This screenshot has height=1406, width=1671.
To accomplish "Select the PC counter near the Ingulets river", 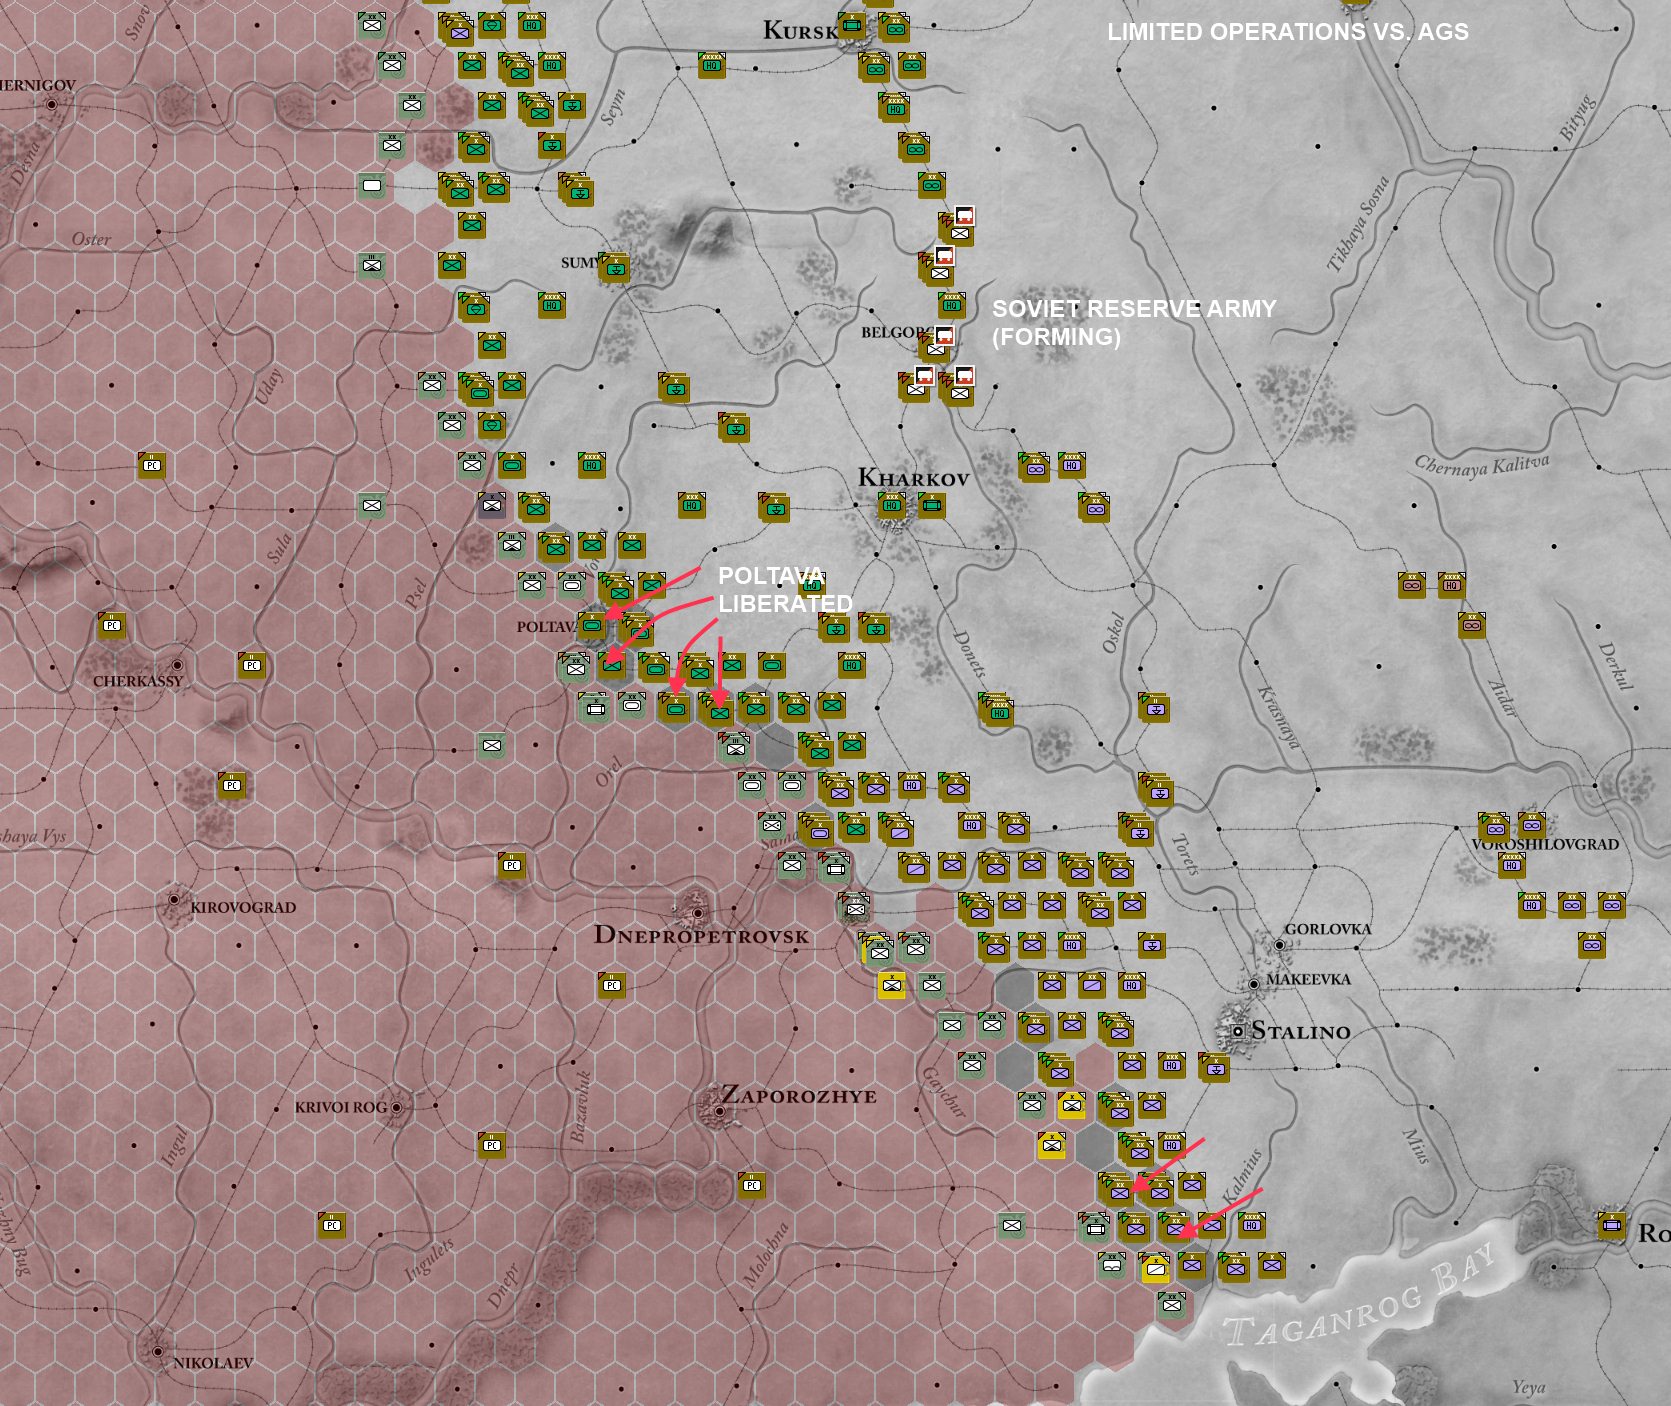I will click(x=331, y=1224).
